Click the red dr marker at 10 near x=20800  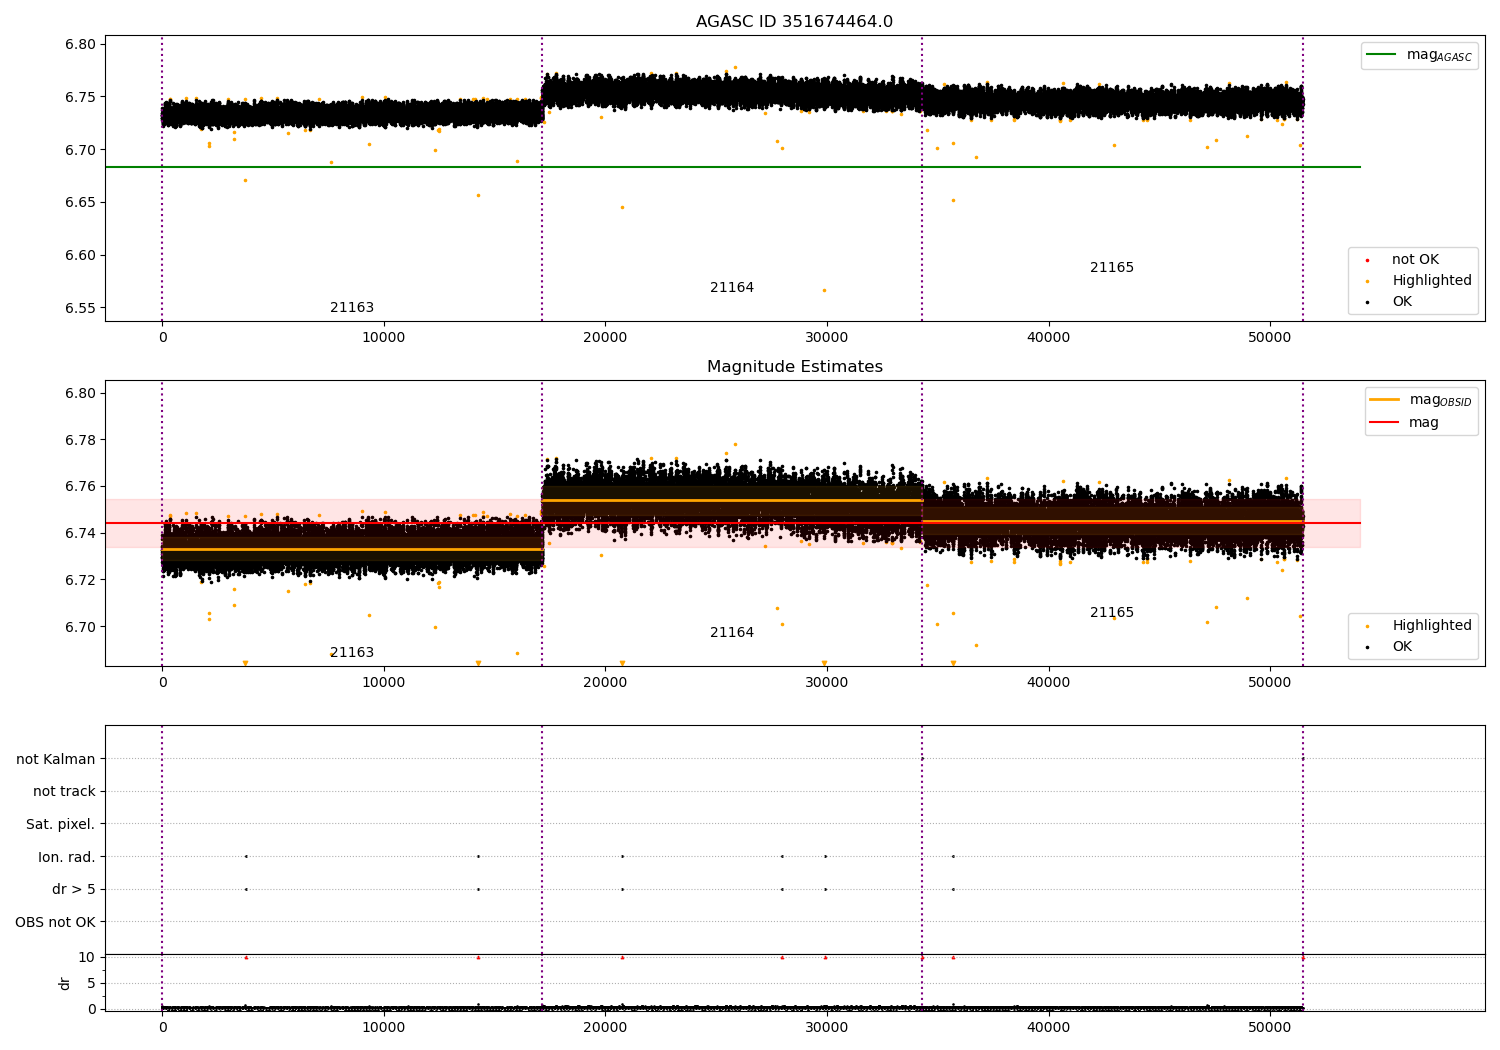tap(622, 957)
